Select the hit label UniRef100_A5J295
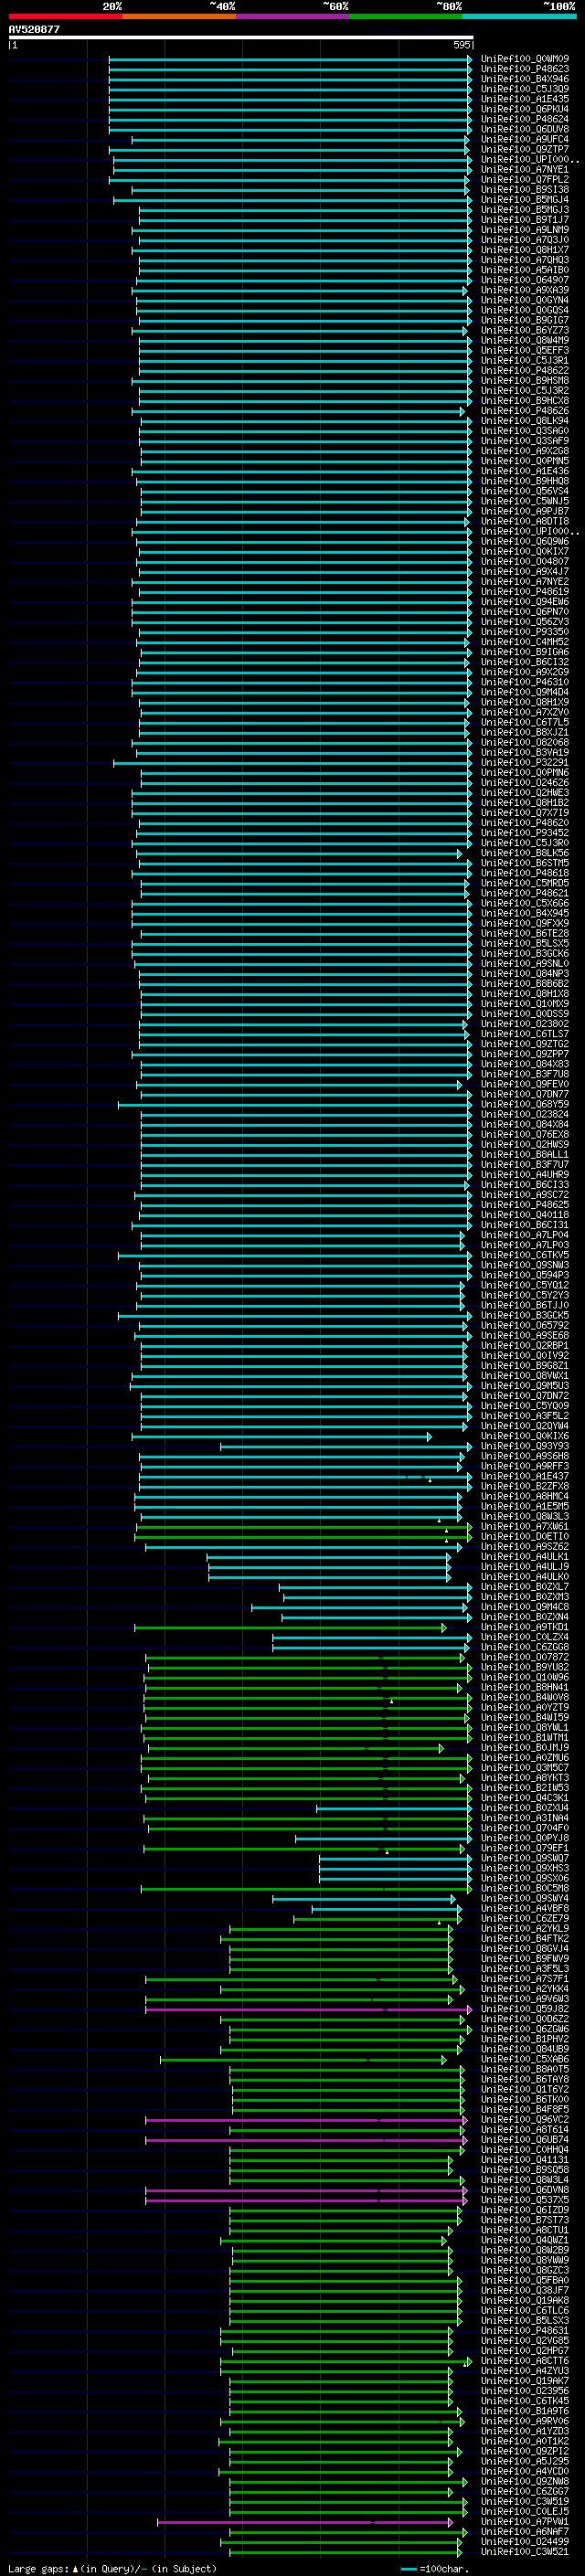The image size is (585, 2576). [525, 2461]
